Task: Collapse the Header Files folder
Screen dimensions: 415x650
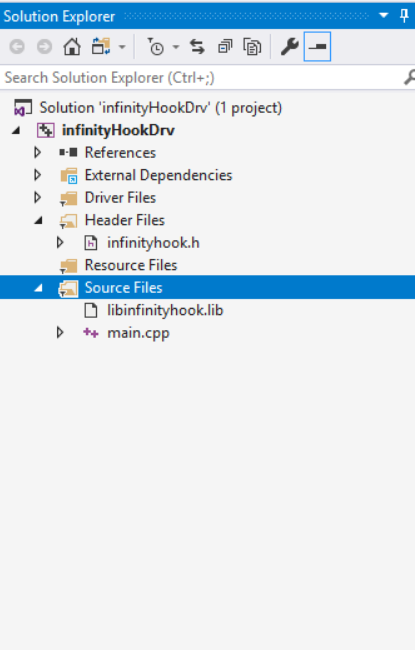Action: [39, 221]
